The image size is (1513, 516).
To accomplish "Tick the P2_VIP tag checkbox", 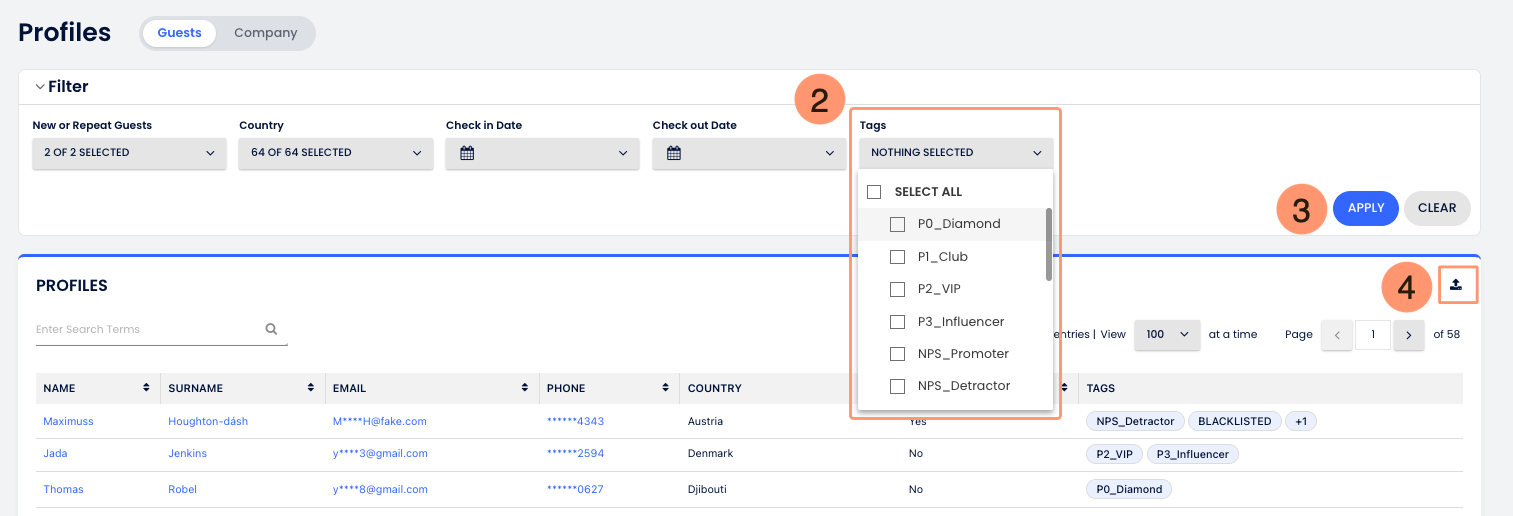I will point(898,289).
